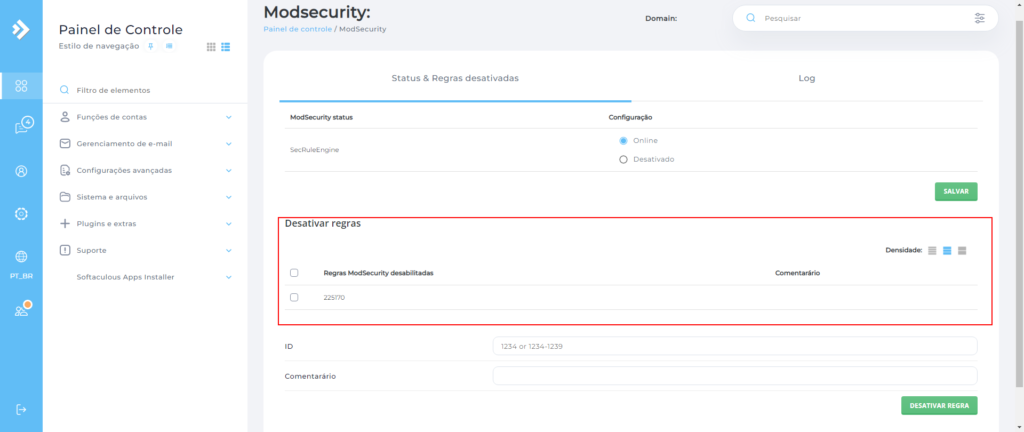
Task: Click the logout icon at sidebar bottom
Action: [x=21, y=409]
